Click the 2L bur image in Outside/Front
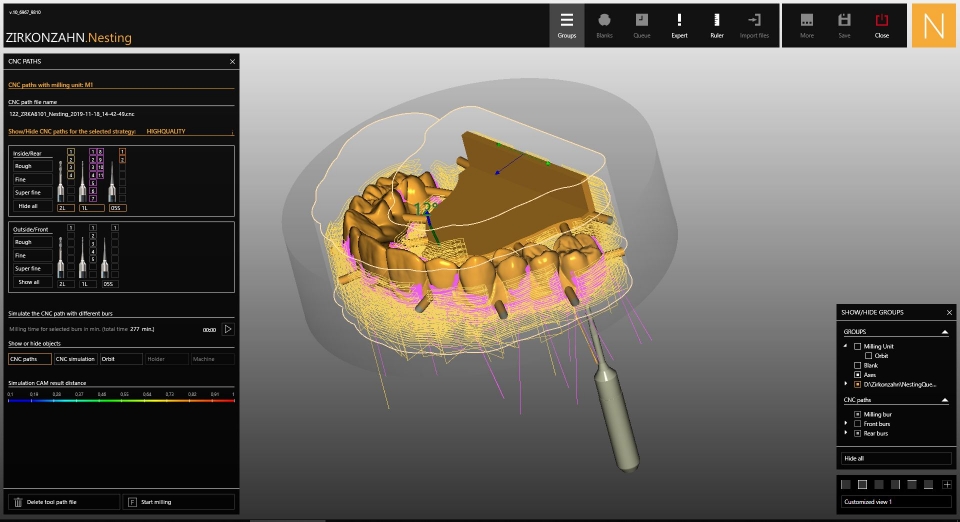 pos(61,258)
